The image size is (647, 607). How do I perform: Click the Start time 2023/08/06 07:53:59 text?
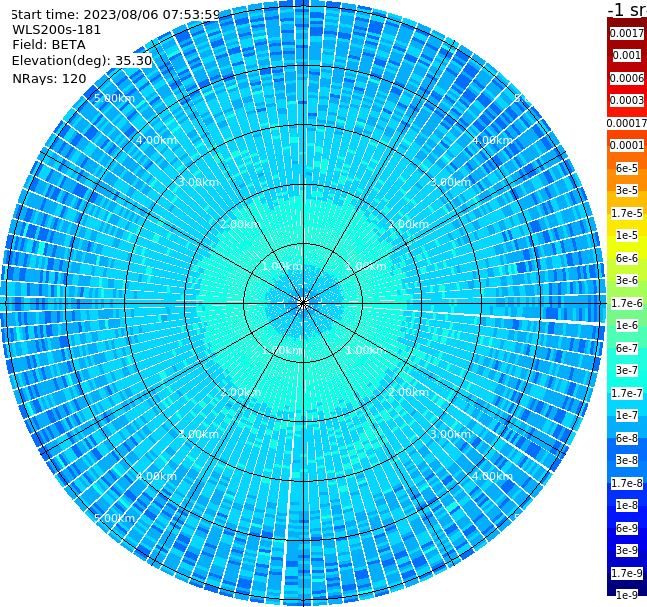pyautogui.click(x=115, y=15)
